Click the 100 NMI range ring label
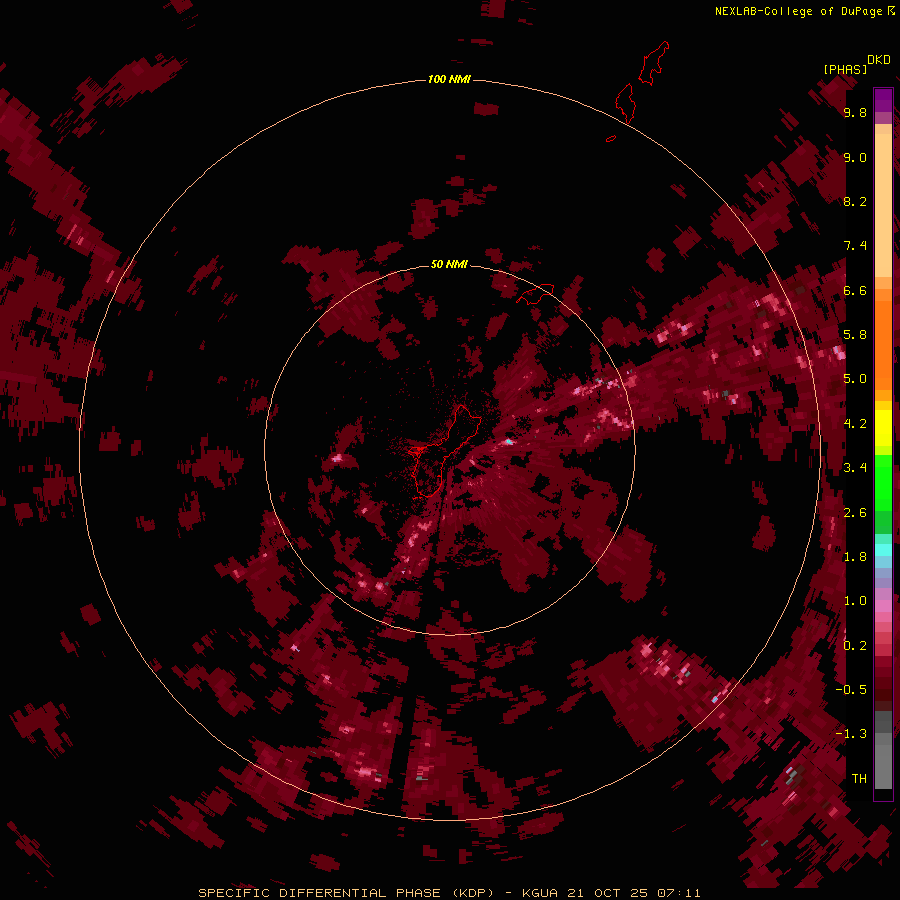Image resolution: width=900 pixels, height=900 pixels. (x=449, y=79)
